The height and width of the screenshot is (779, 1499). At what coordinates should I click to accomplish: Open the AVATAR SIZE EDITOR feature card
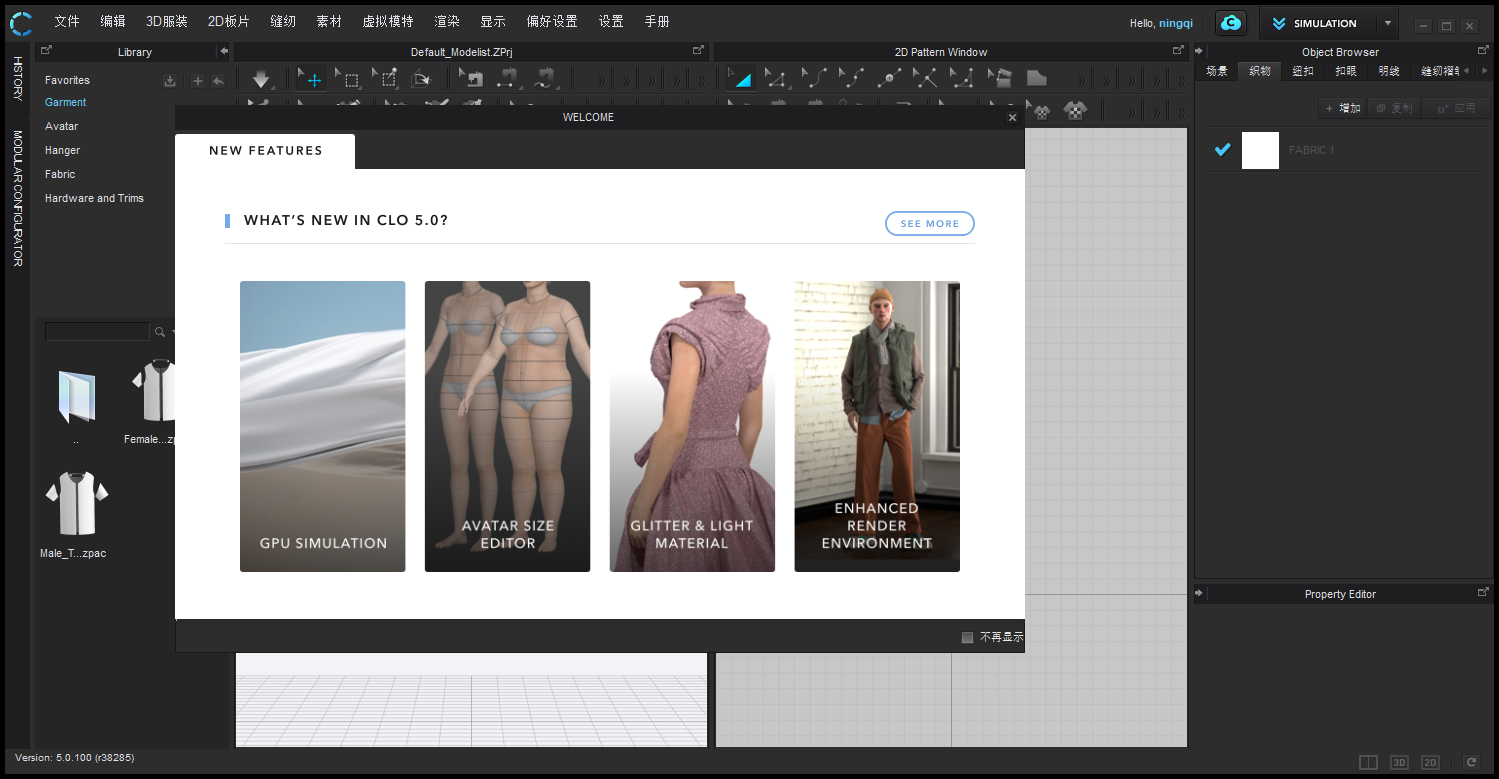pos(508,426)
